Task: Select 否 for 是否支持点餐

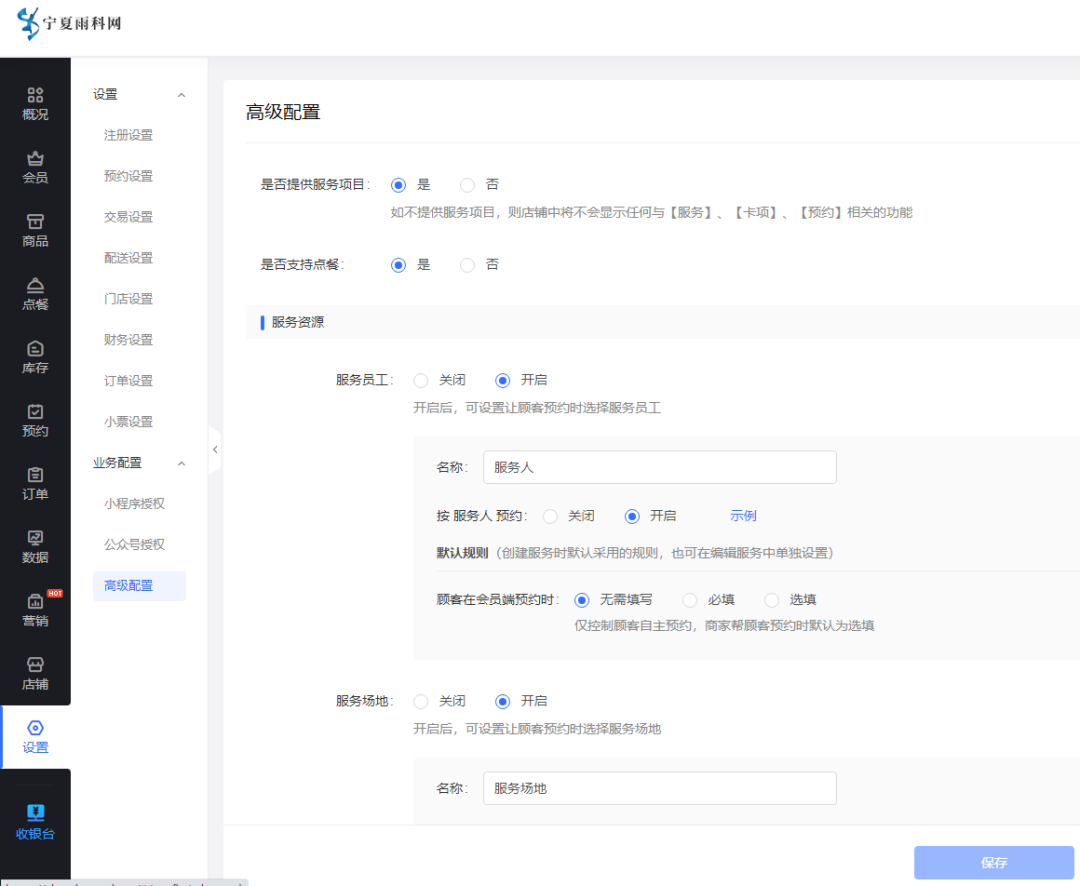Action: 468,265
